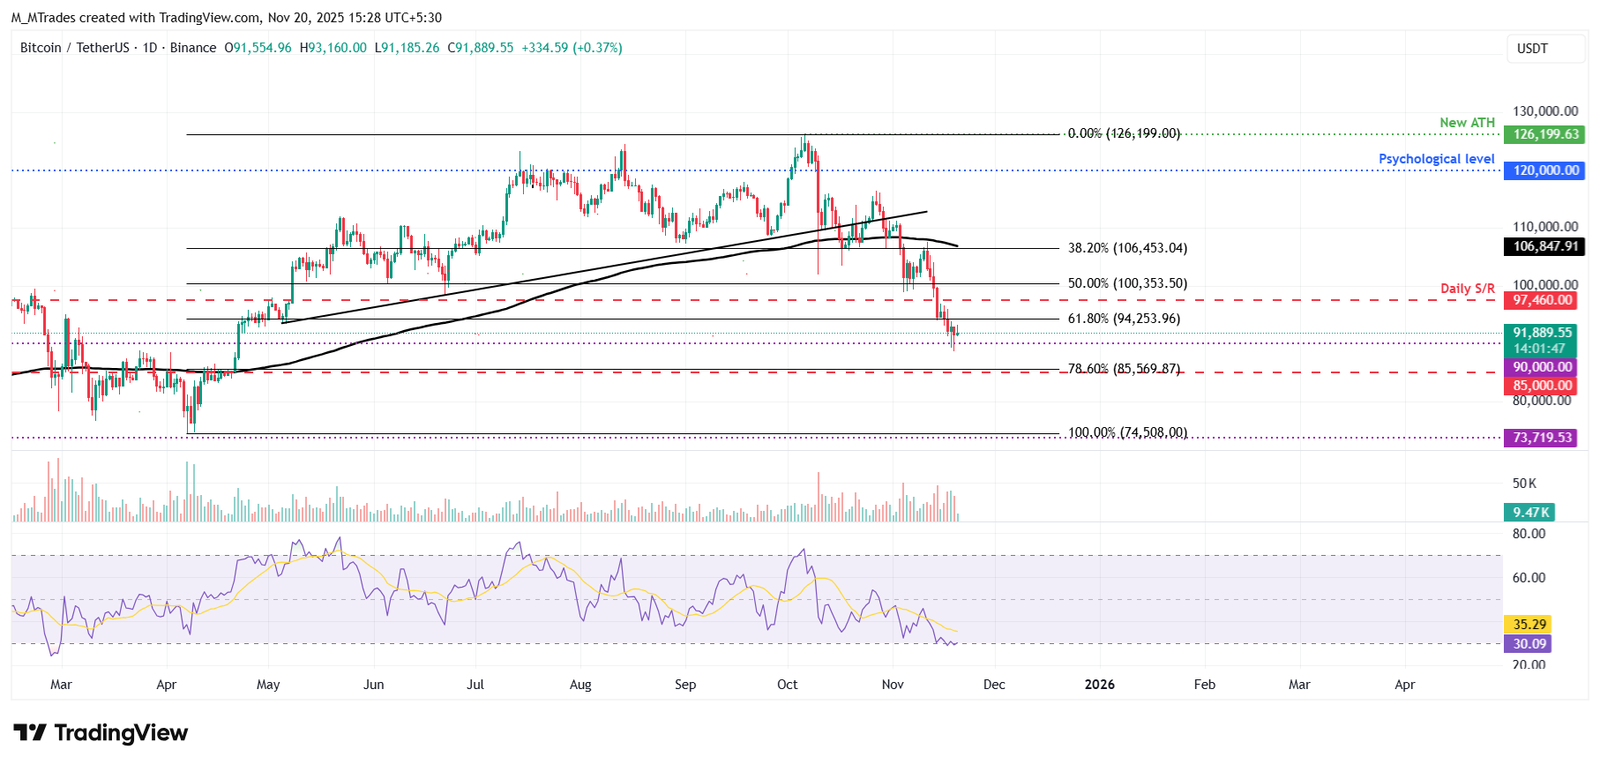Click the Dec marker on time axis
1600x766 pixels.
coord(994,685)
